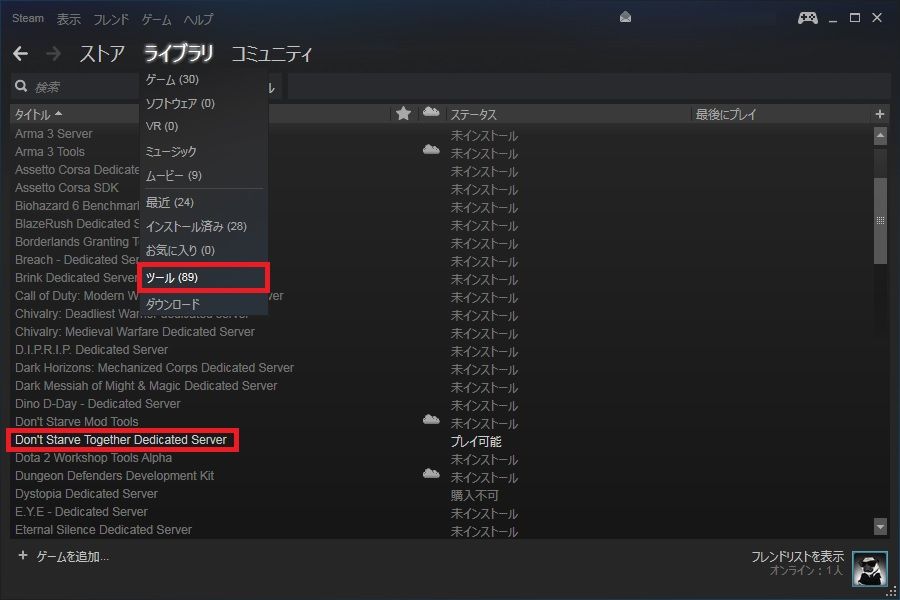
Task: Select ミュージック in the dropdown
Action: [204, 152]
